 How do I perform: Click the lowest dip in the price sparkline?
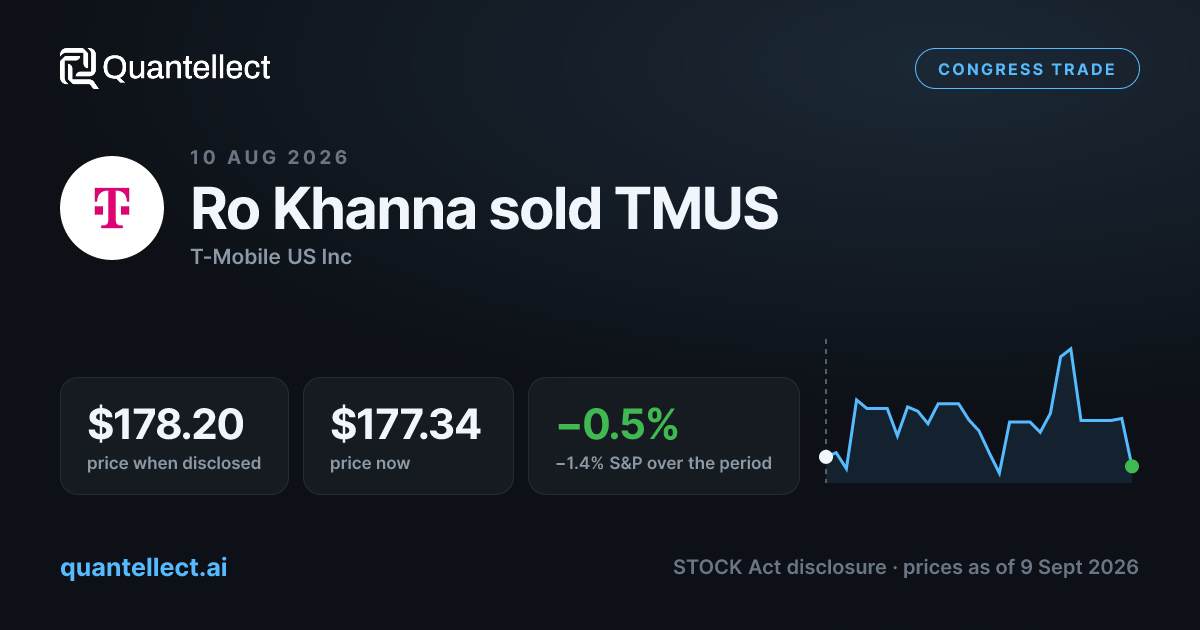click(x=1000, y=474)
